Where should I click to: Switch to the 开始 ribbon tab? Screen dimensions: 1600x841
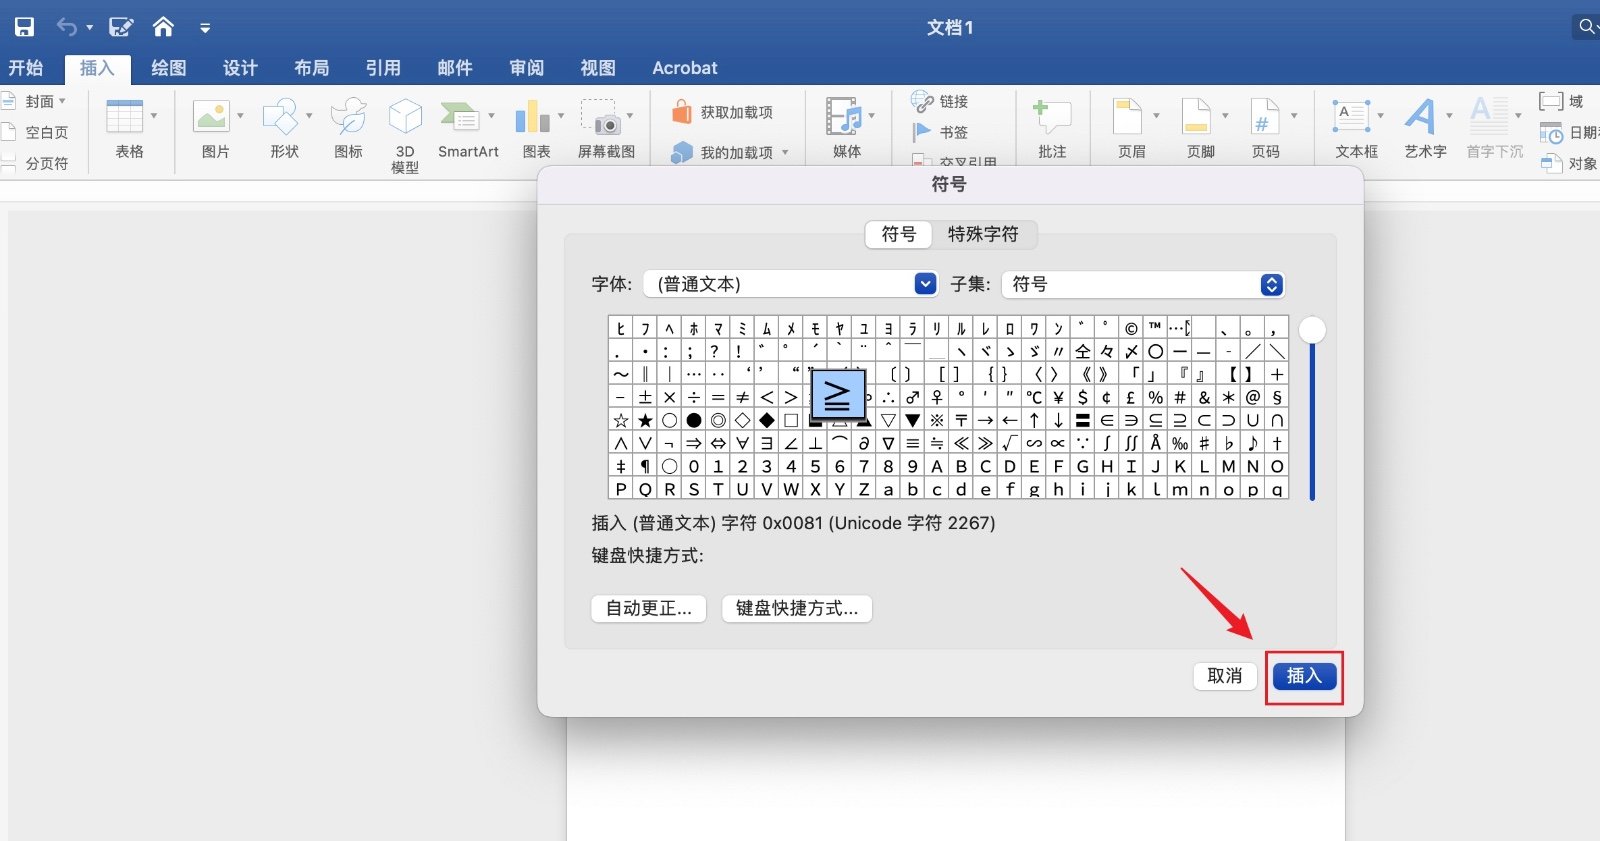(26, 68)
